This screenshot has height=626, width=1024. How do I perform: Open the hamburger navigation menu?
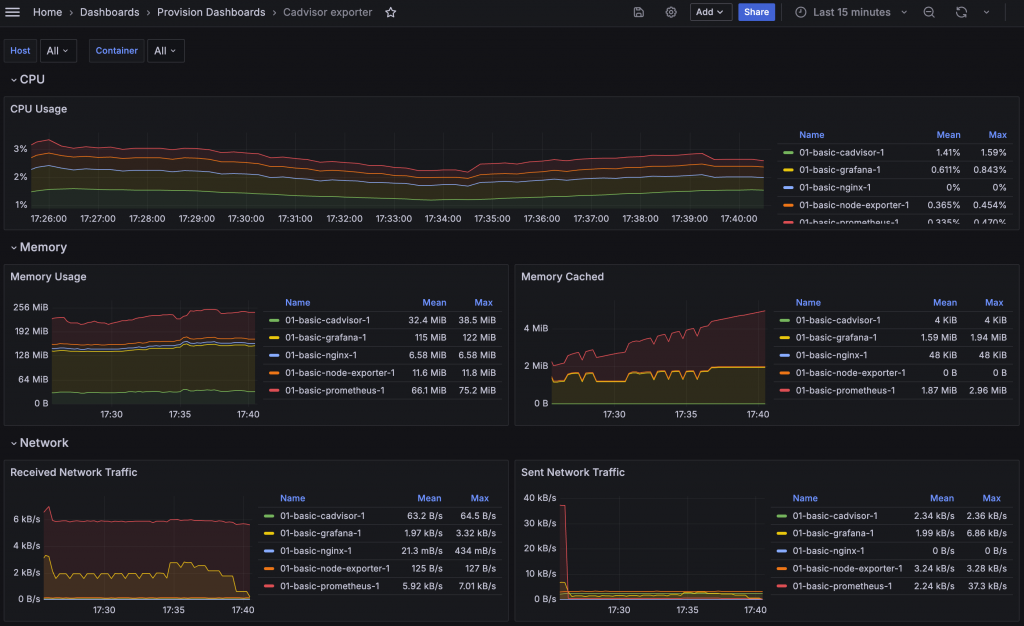click(x=12, y=12)
